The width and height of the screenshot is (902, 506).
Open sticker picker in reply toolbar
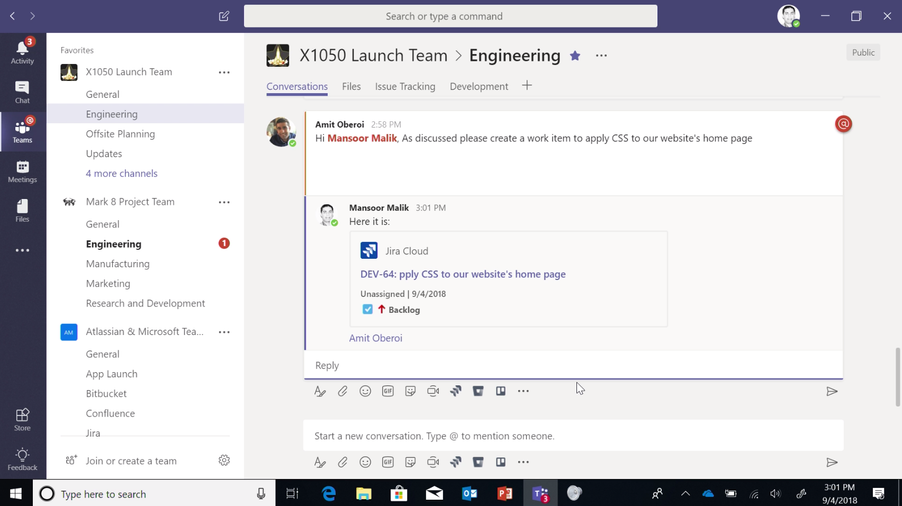point(410,391)
